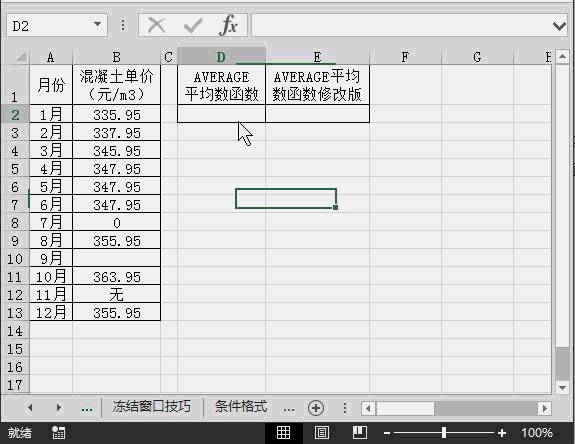Click the macro recording icon in status bar

[x=58, y=433]
